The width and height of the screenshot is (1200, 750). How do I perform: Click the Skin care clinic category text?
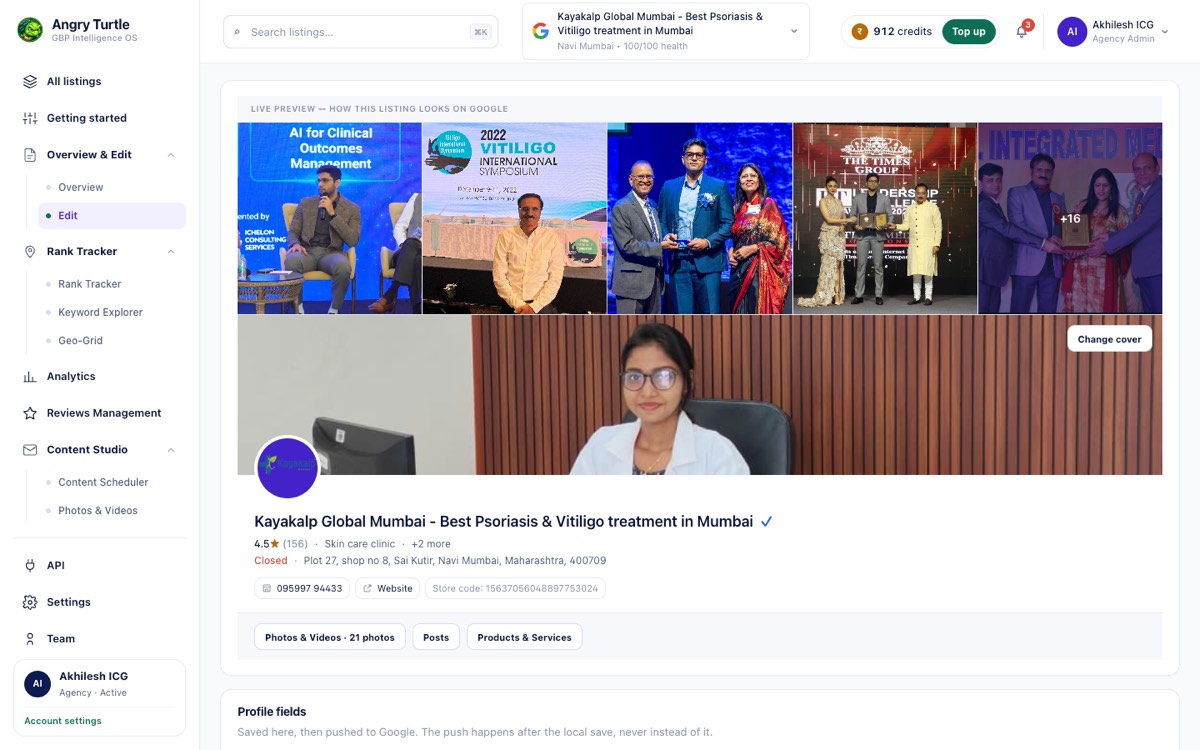[360, 544]
